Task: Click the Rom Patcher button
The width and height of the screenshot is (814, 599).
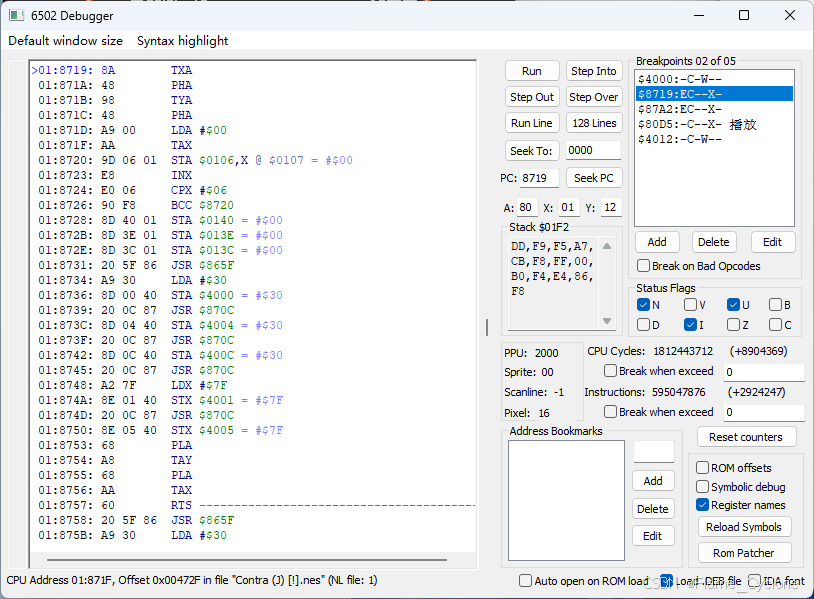Action: pyautogui.click(x=744, y=553)
